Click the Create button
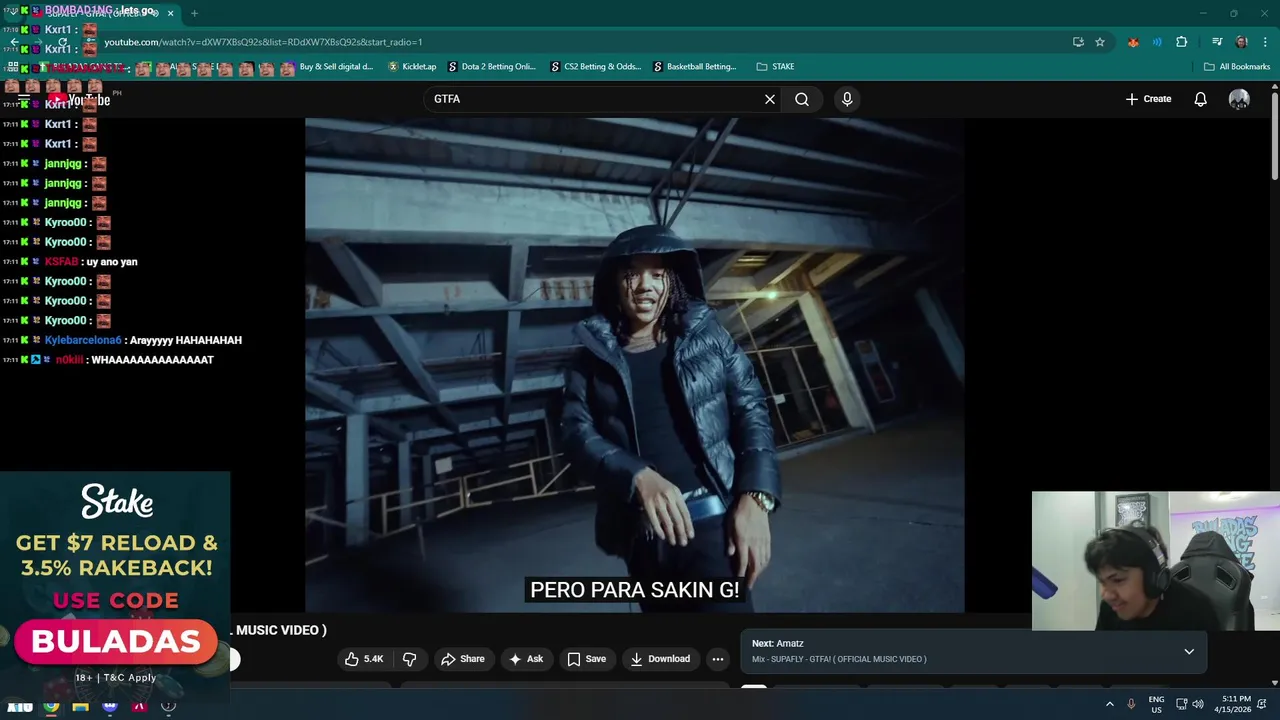 click(x=1148, y=99)
